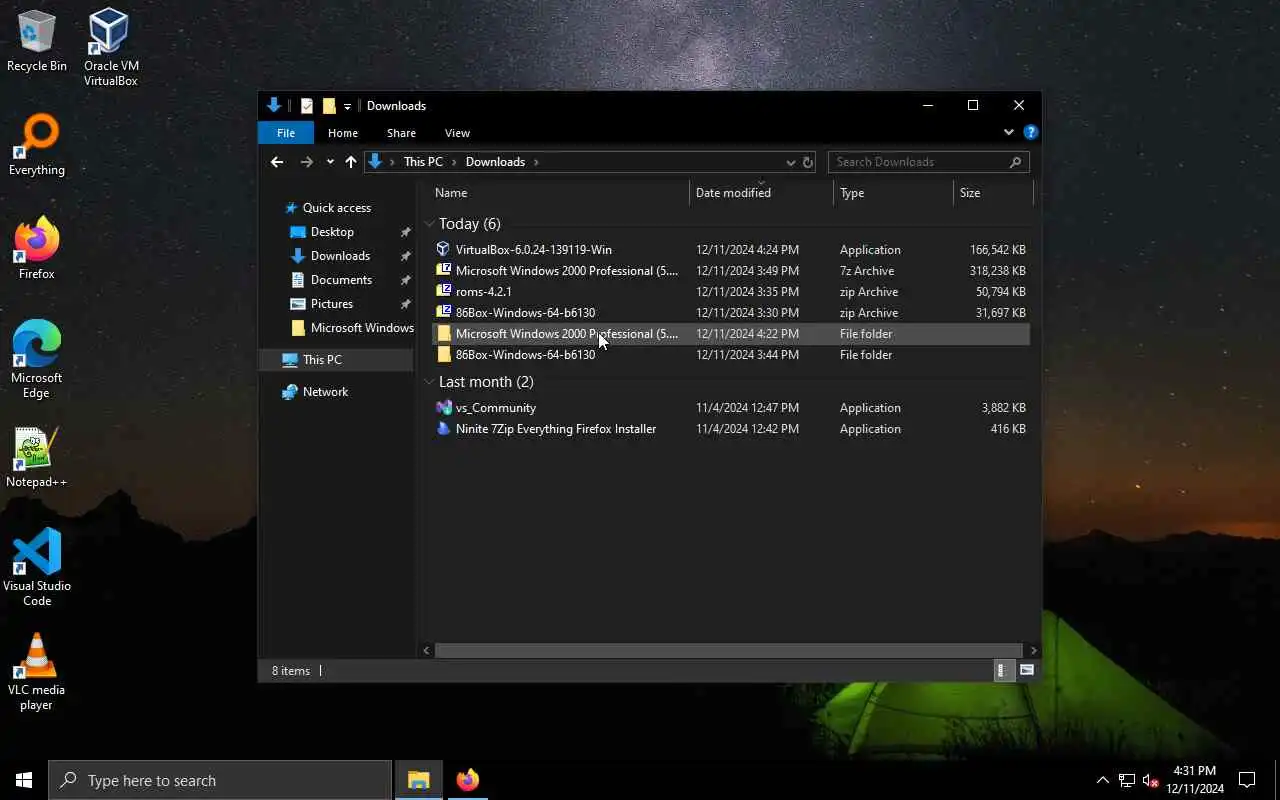This screenshot has width=1280, height=800.
Task: Select the 86Box-Windows-64-b6130 zip archive
Action: pos(730,313)
